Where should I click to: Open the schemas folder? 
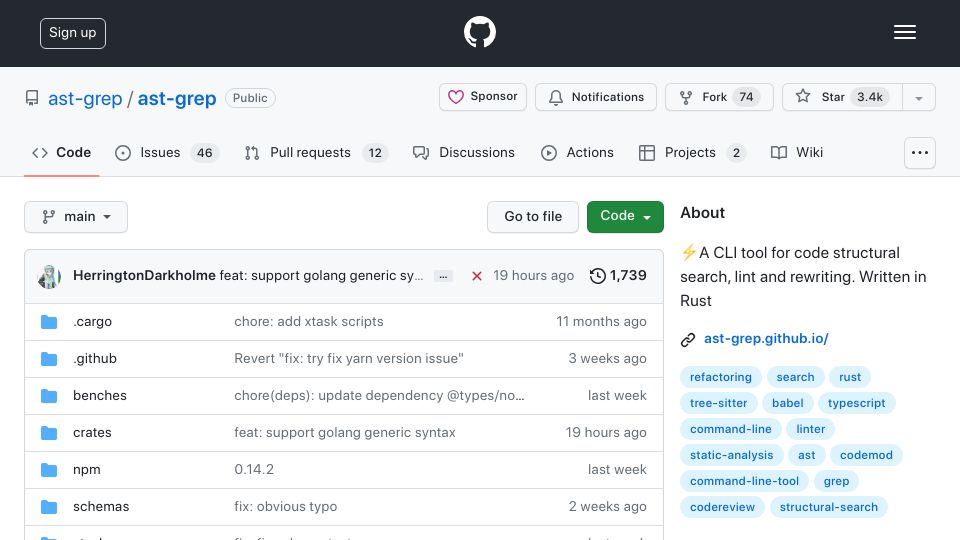(101, 506)
